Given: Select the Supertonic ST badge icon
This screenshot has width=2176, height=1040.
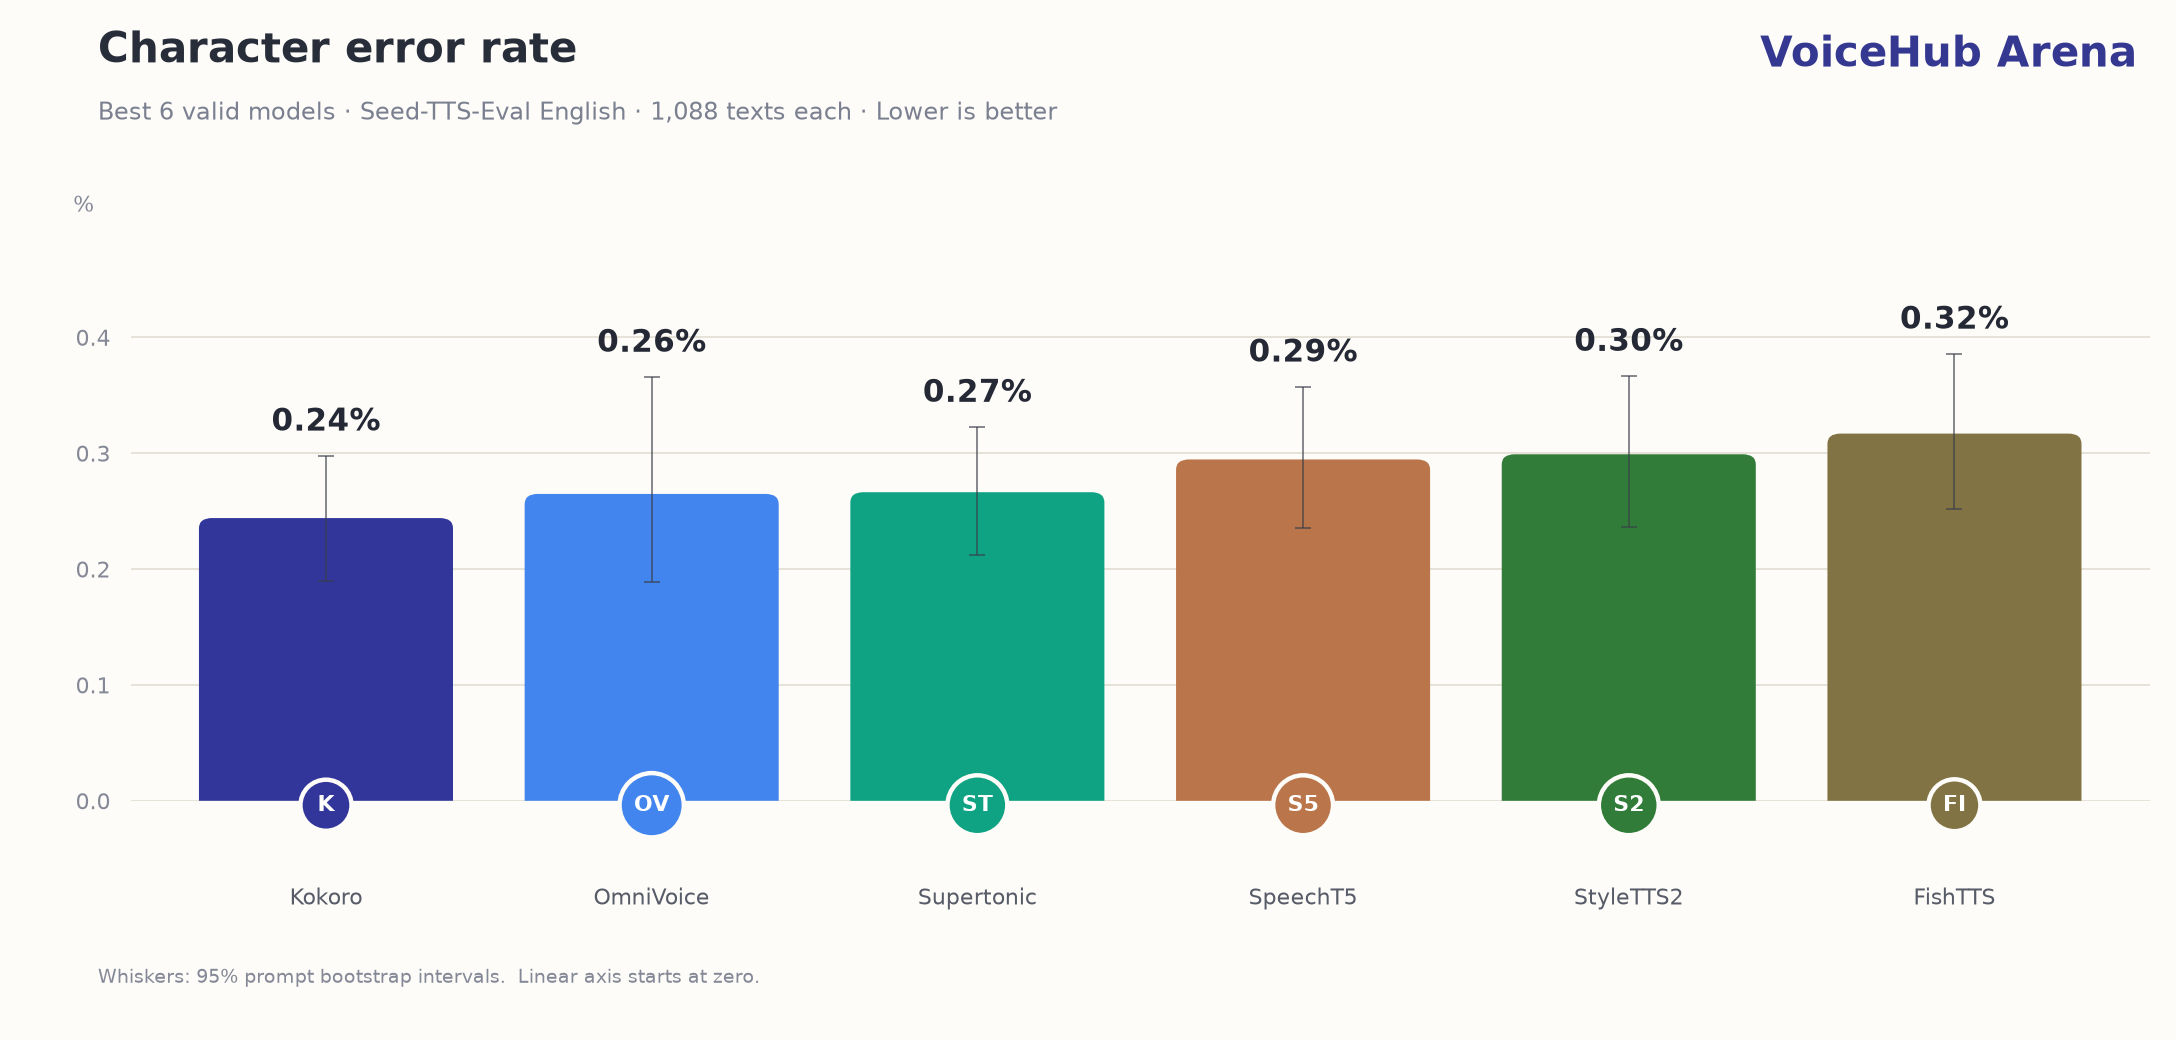Looking at the screenshot, I should pyautogui.click(x=977, y=804).
